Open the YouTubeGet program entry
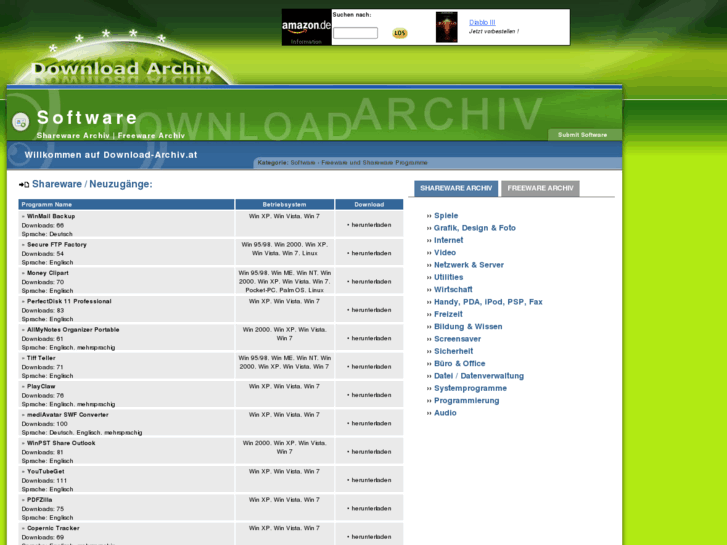 (x=45, y=471)
